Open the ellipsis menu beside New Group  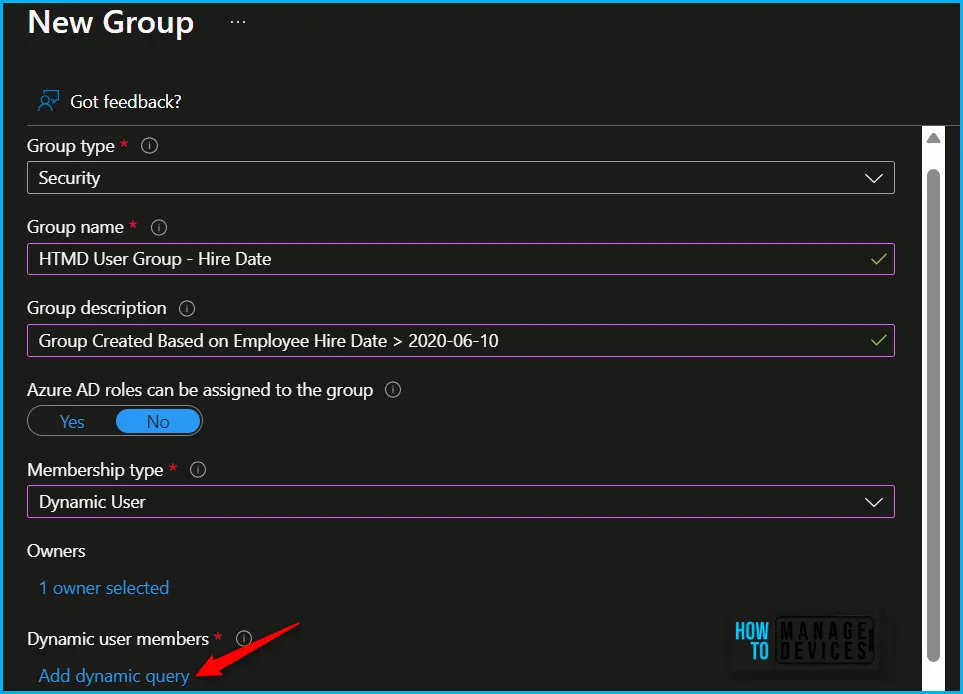[x=238, y=22]
